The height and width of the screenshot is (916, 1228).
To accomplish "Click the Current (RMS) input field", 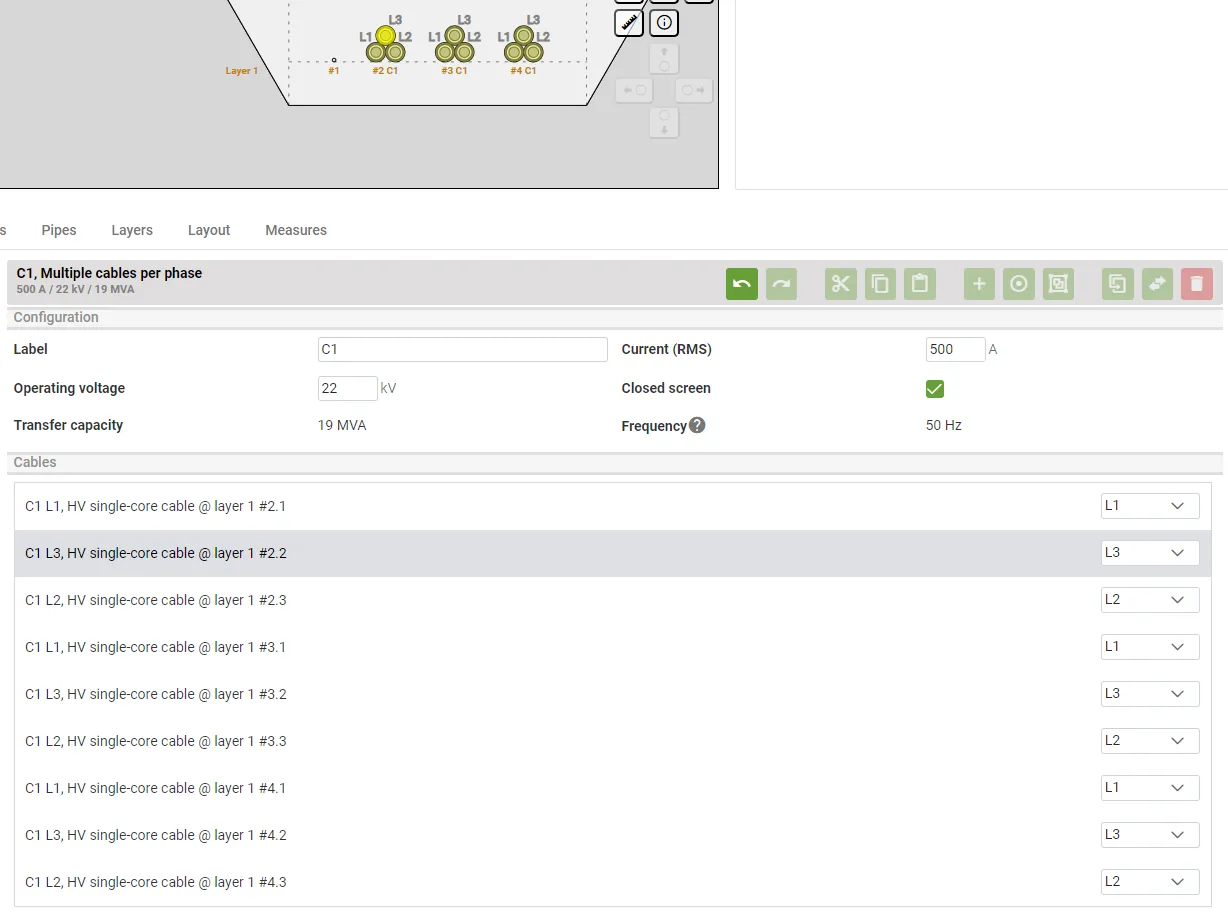I will pyautogui.click(x=955, y=350).
